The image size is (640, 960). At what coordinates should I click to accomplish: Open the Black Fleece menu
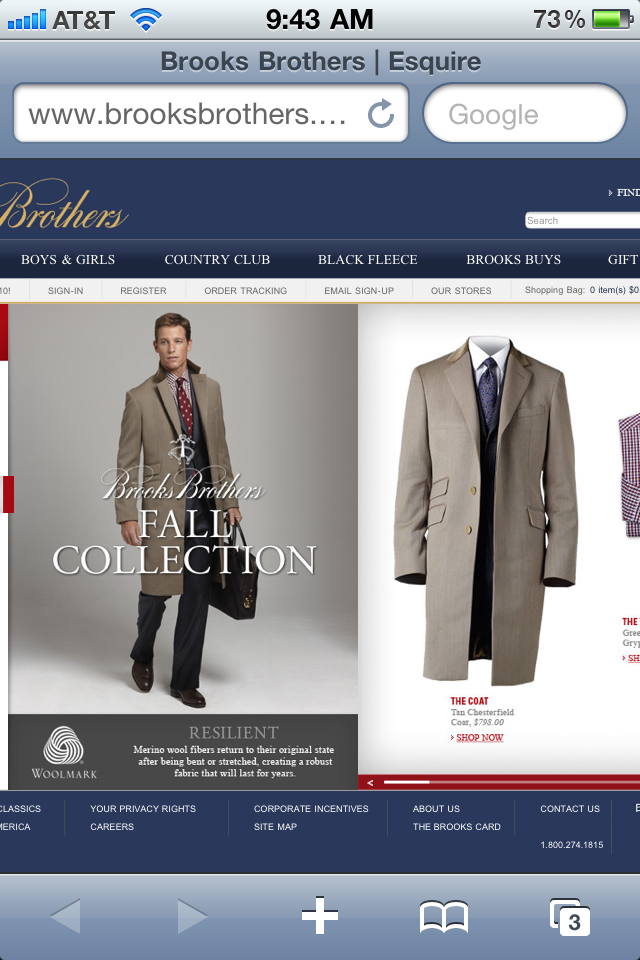[x=367, y=260]
